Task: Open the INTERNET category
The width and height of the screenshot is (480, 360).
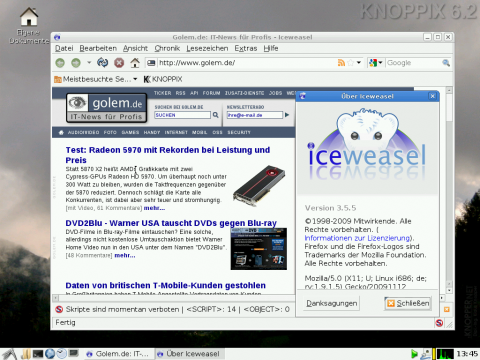Action: pos(176,132)
